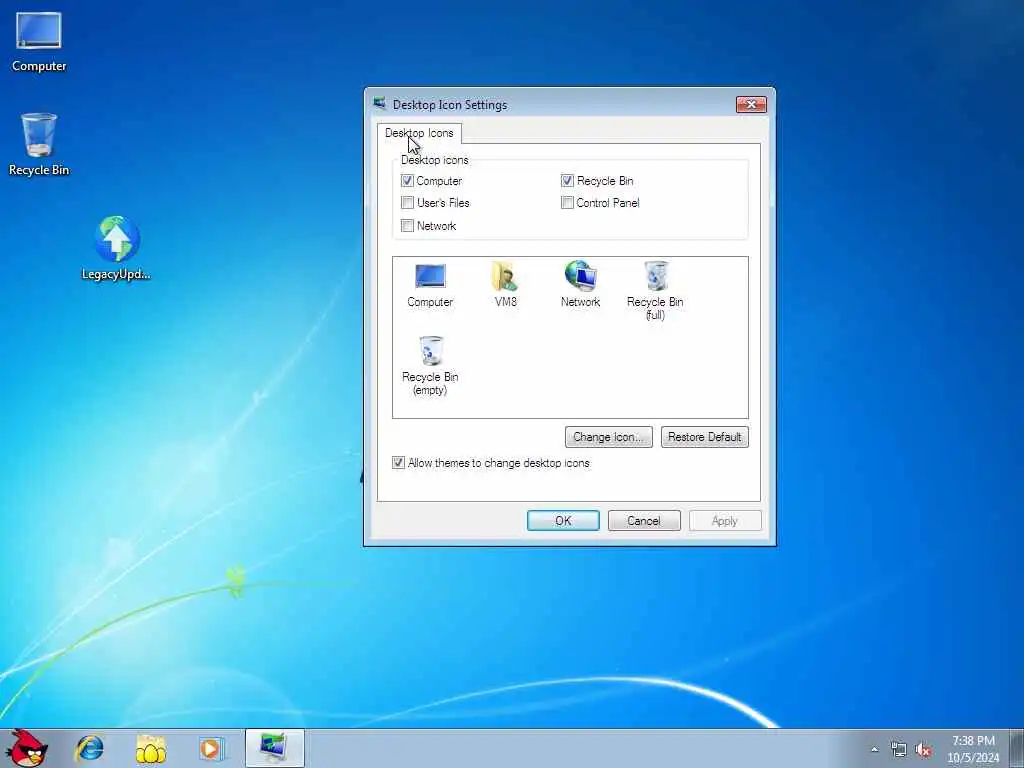Click the Restore Default button
This screenshot has height=768, width=1024.
pos(705,437)
